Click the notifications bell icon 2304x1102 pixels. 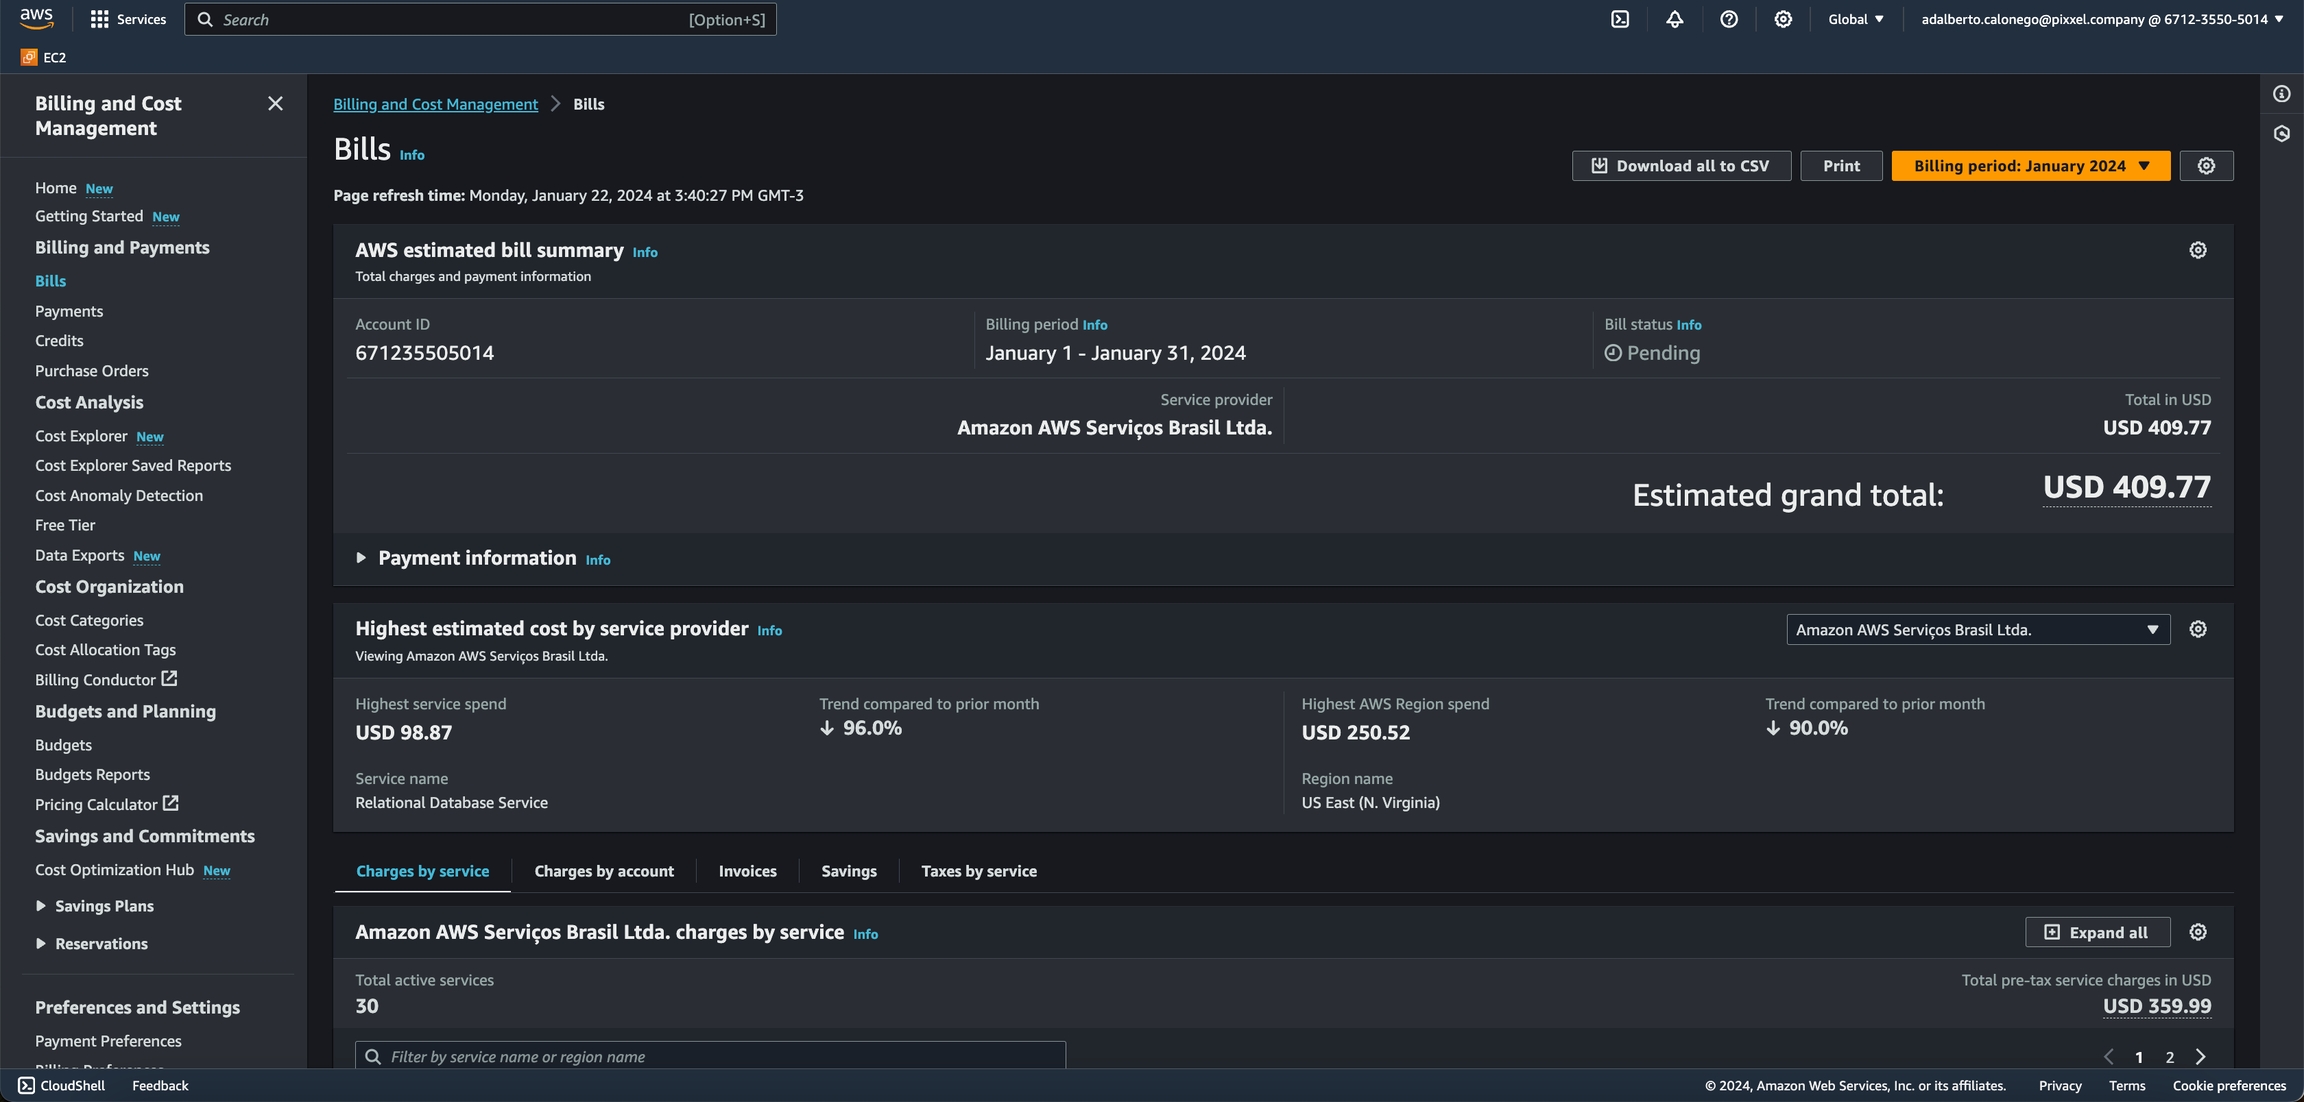[1674, 19]
